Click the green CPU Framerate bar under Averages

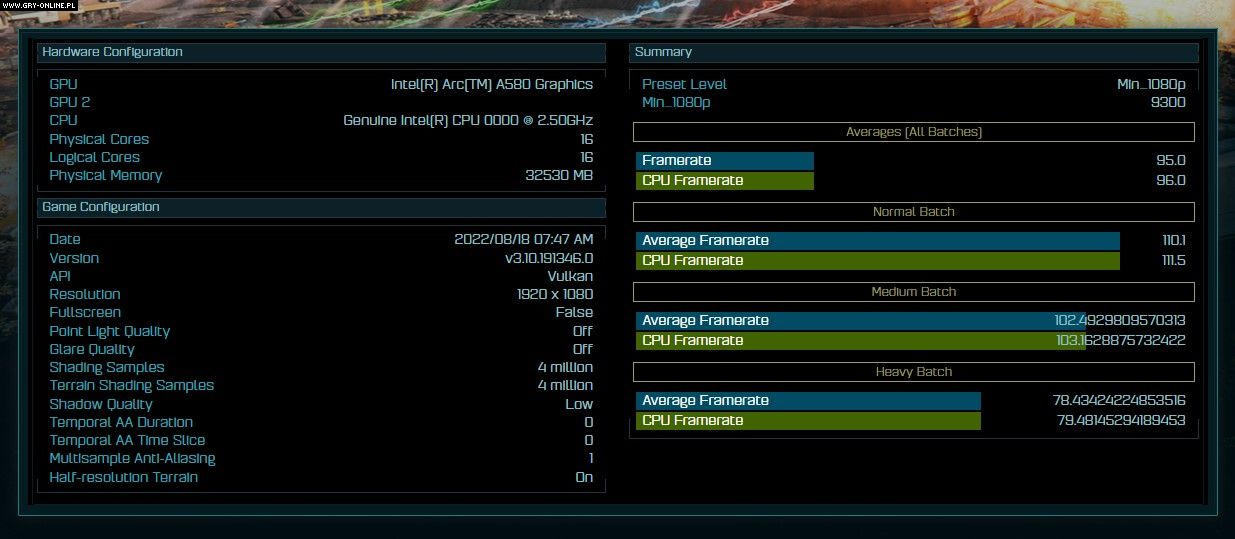[x=725, y=181]
